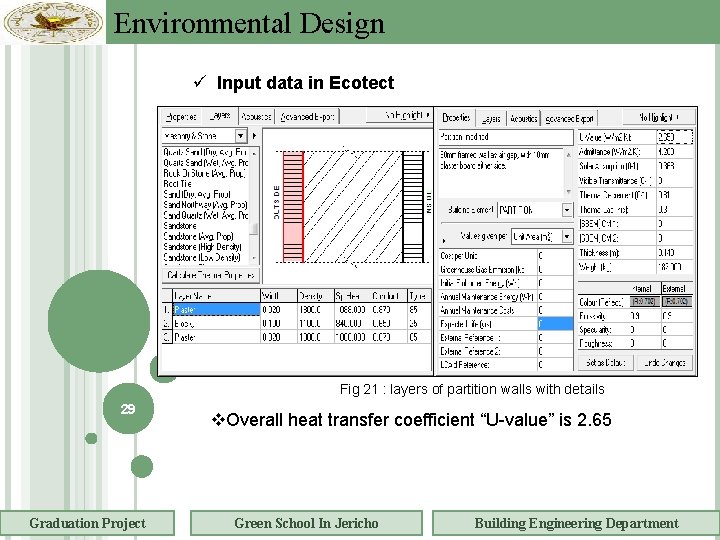This screenshot has width=720, height=540.
Task: Open Building Element PARTITION dropdown
Action: click(x=535, y=210)
